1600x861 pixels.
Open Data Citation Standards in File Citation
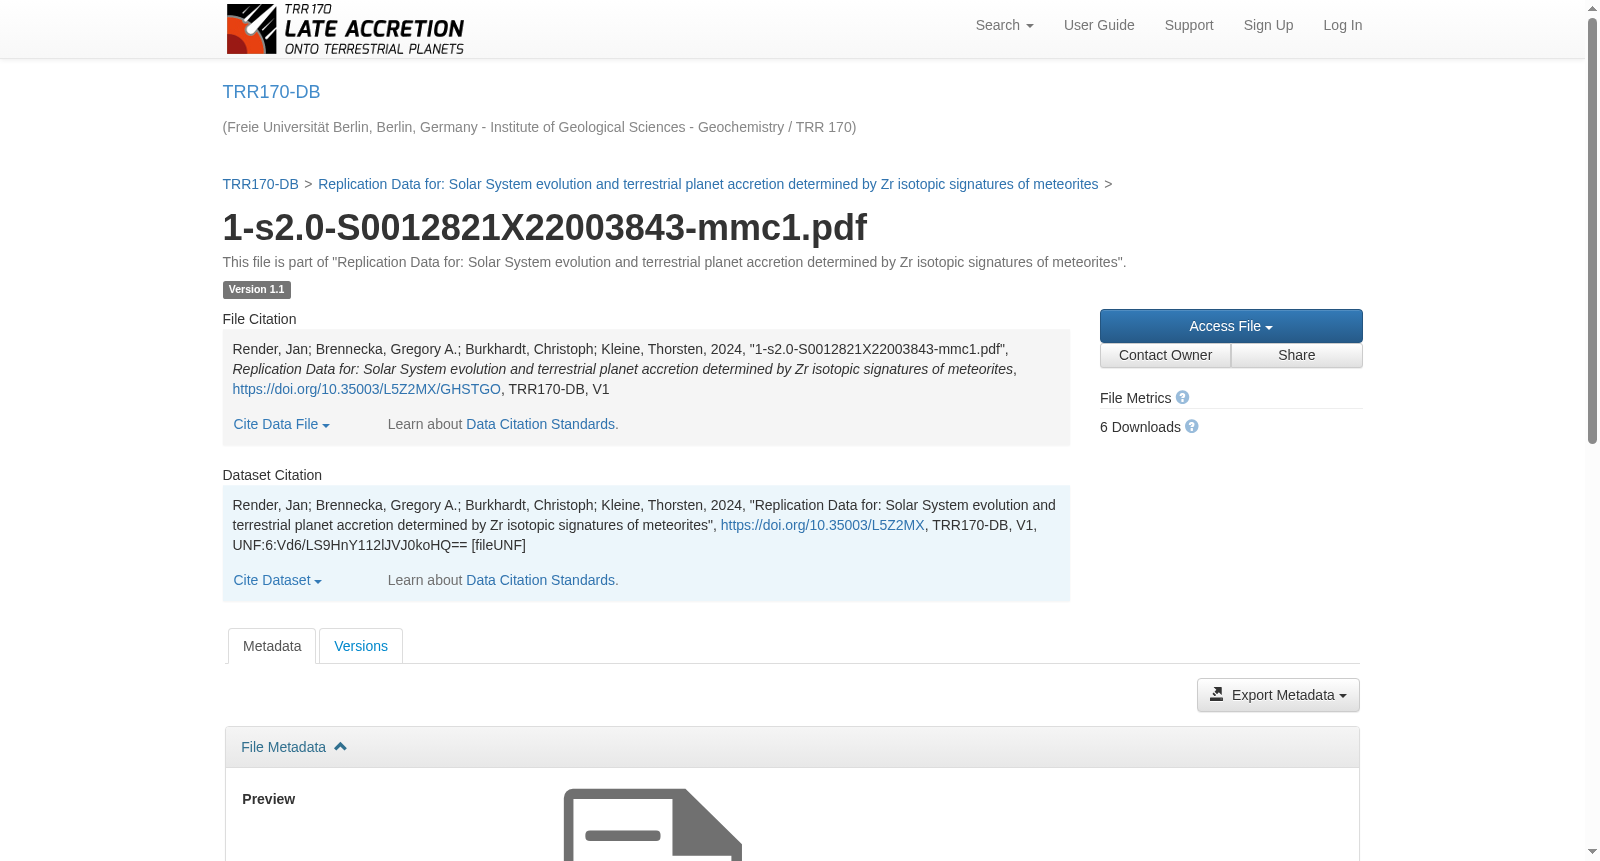coord(540,424)
